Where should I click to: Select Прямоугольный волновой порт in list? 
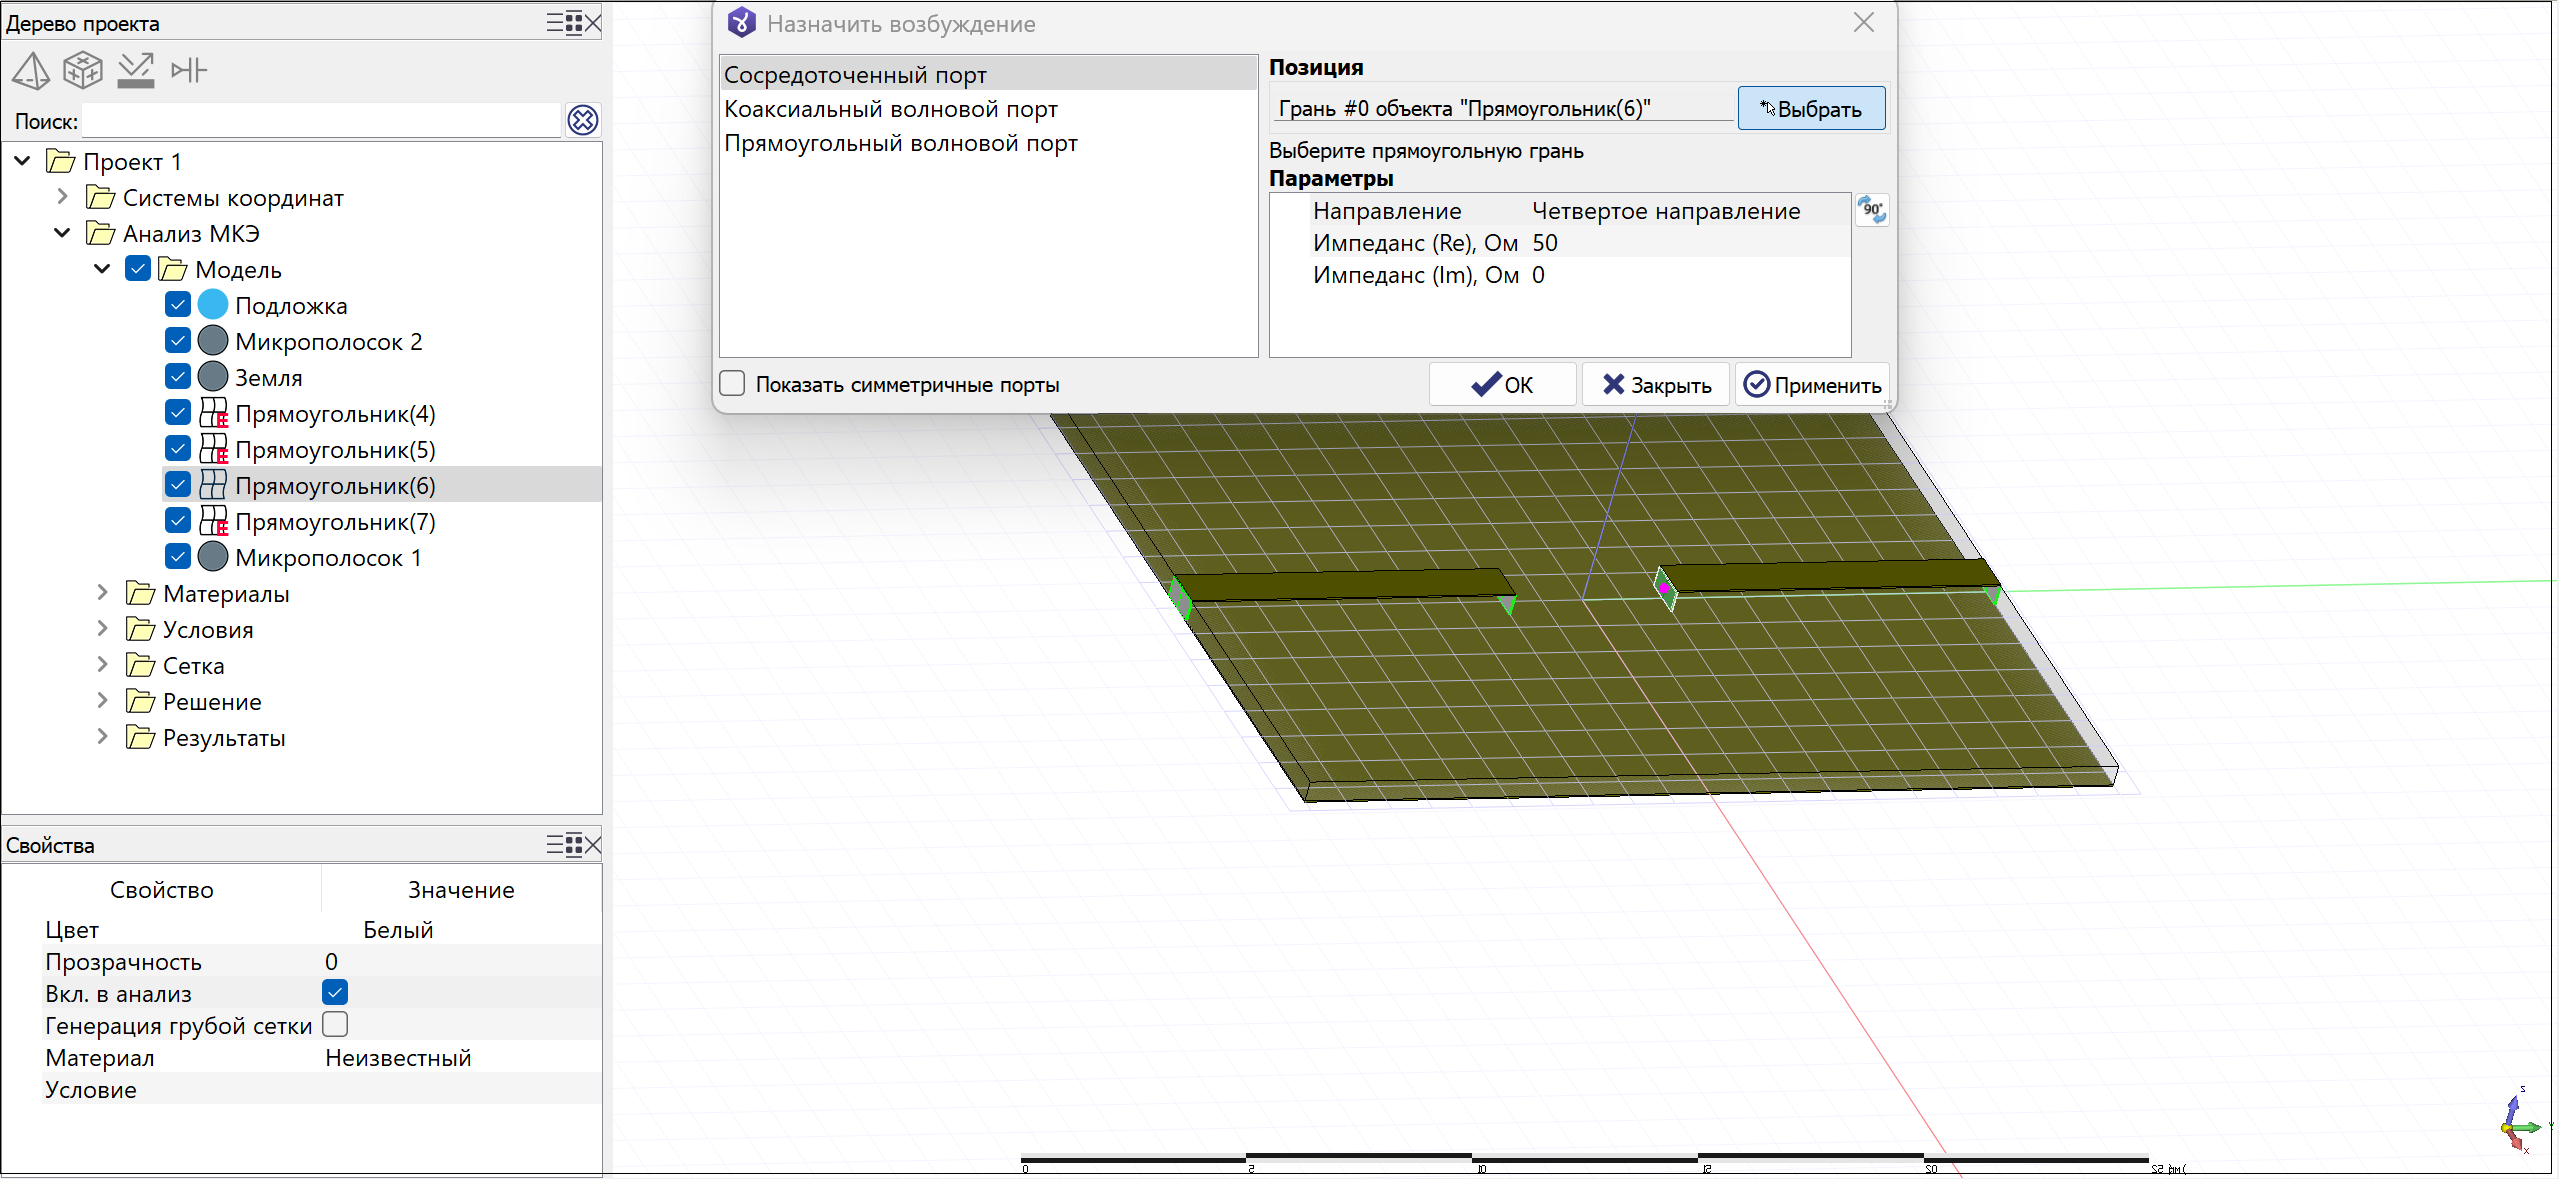(900, 143)
